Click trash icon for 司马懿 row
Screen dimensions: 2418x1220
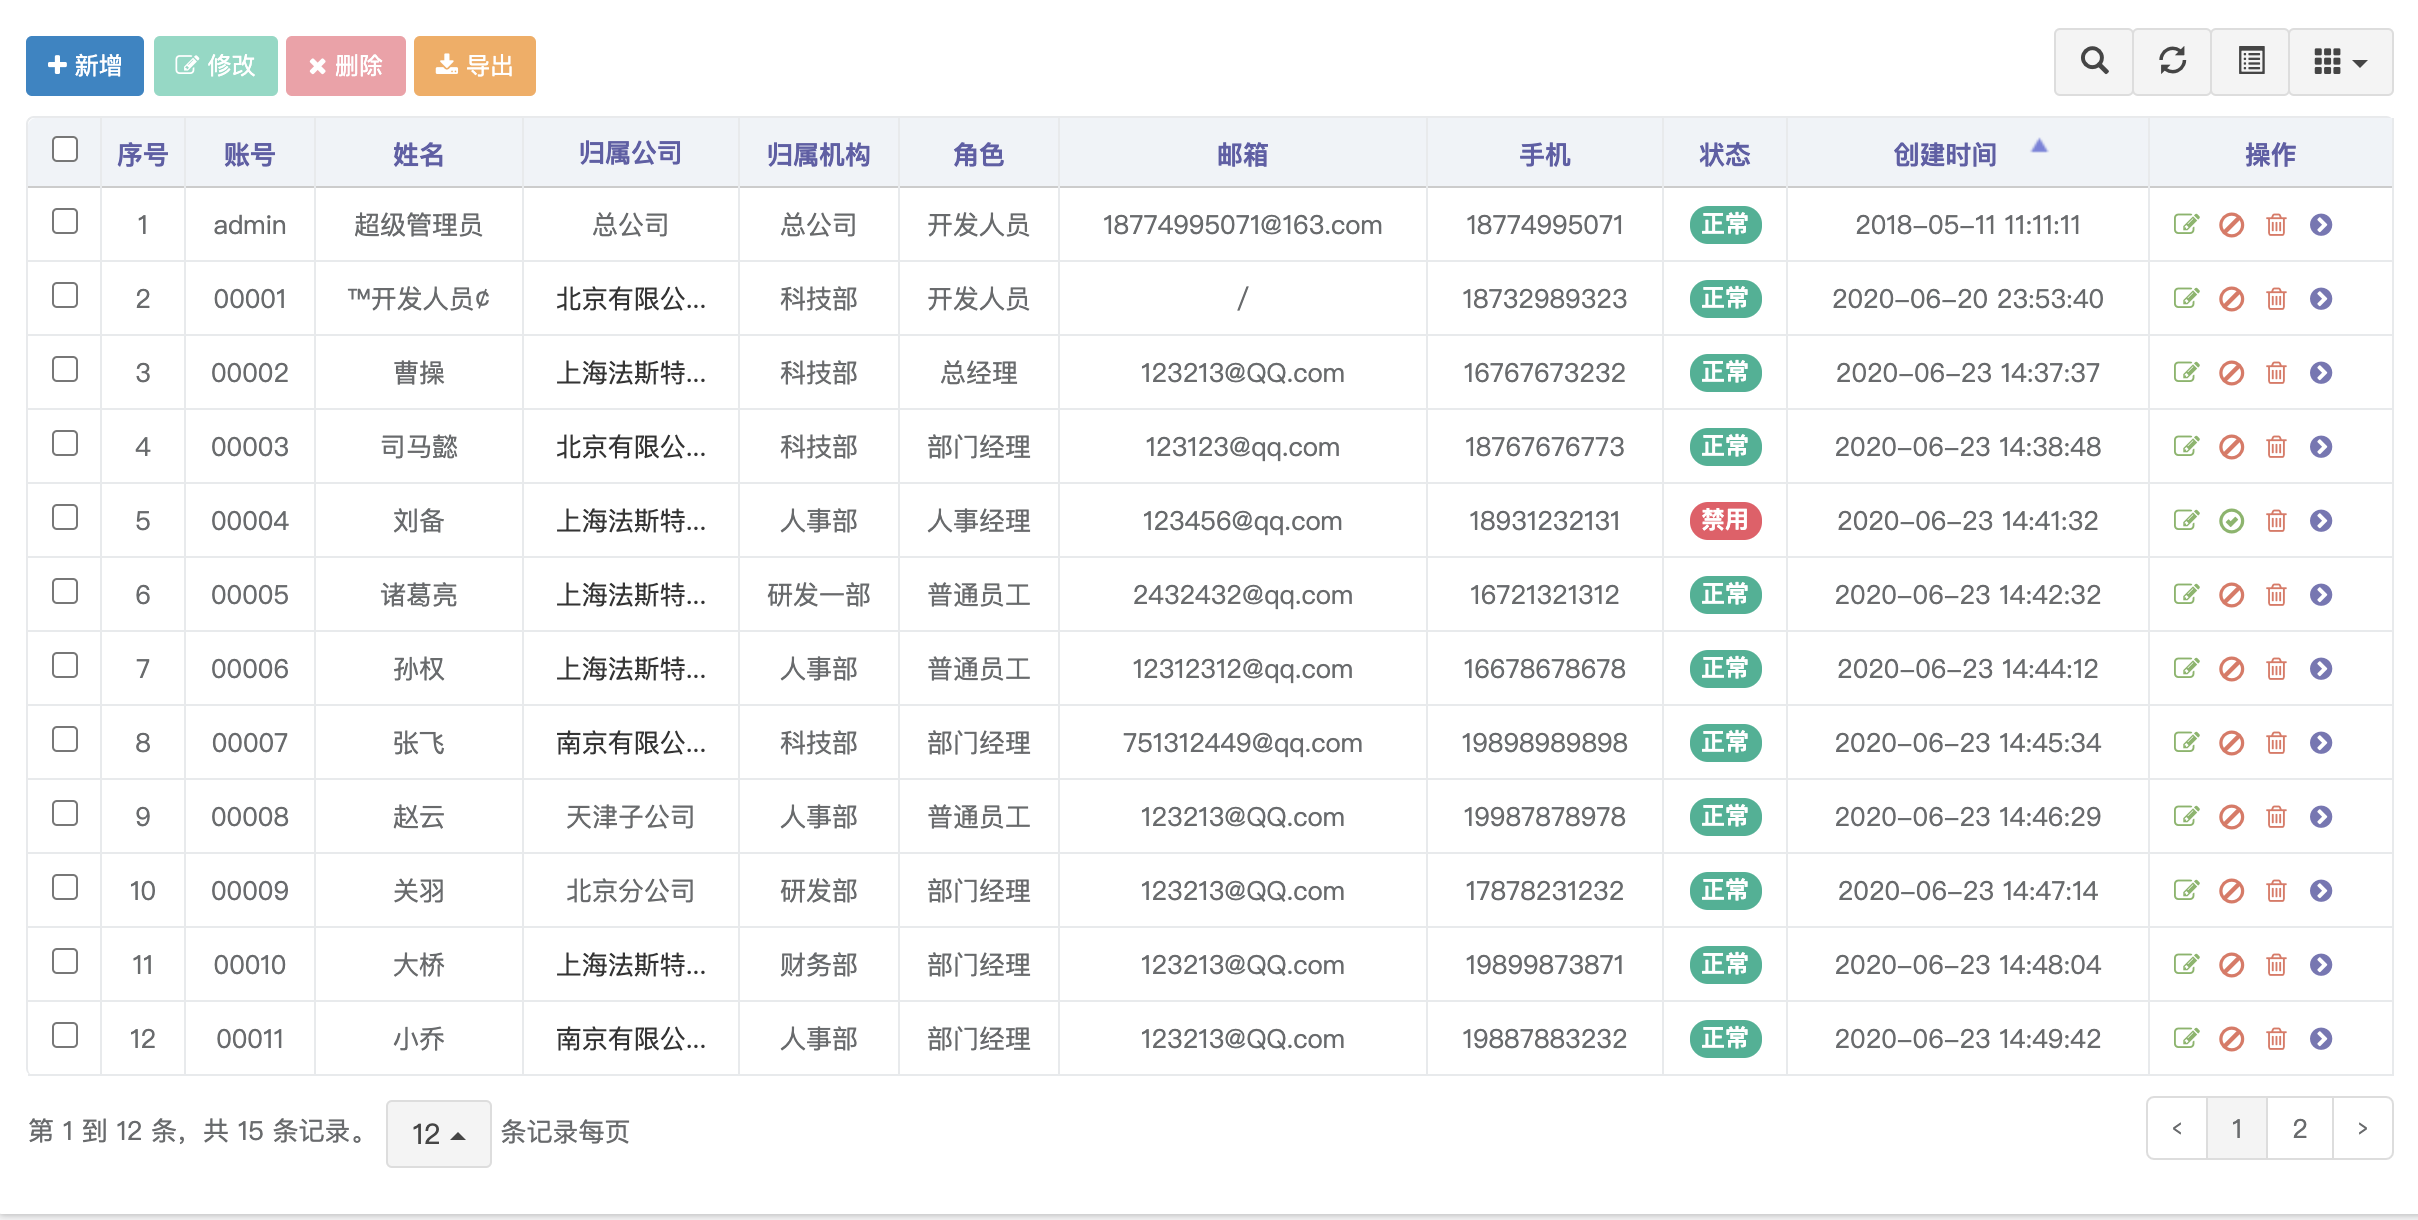click(x=2277, y=447)
